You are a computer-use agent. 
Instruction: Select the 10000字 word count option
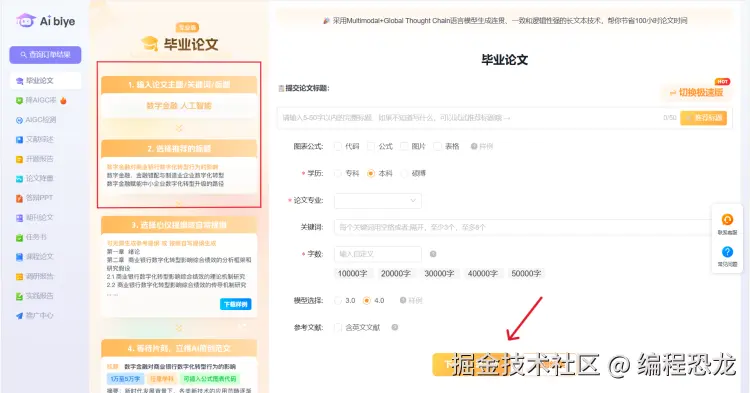(x=353, y=273)
